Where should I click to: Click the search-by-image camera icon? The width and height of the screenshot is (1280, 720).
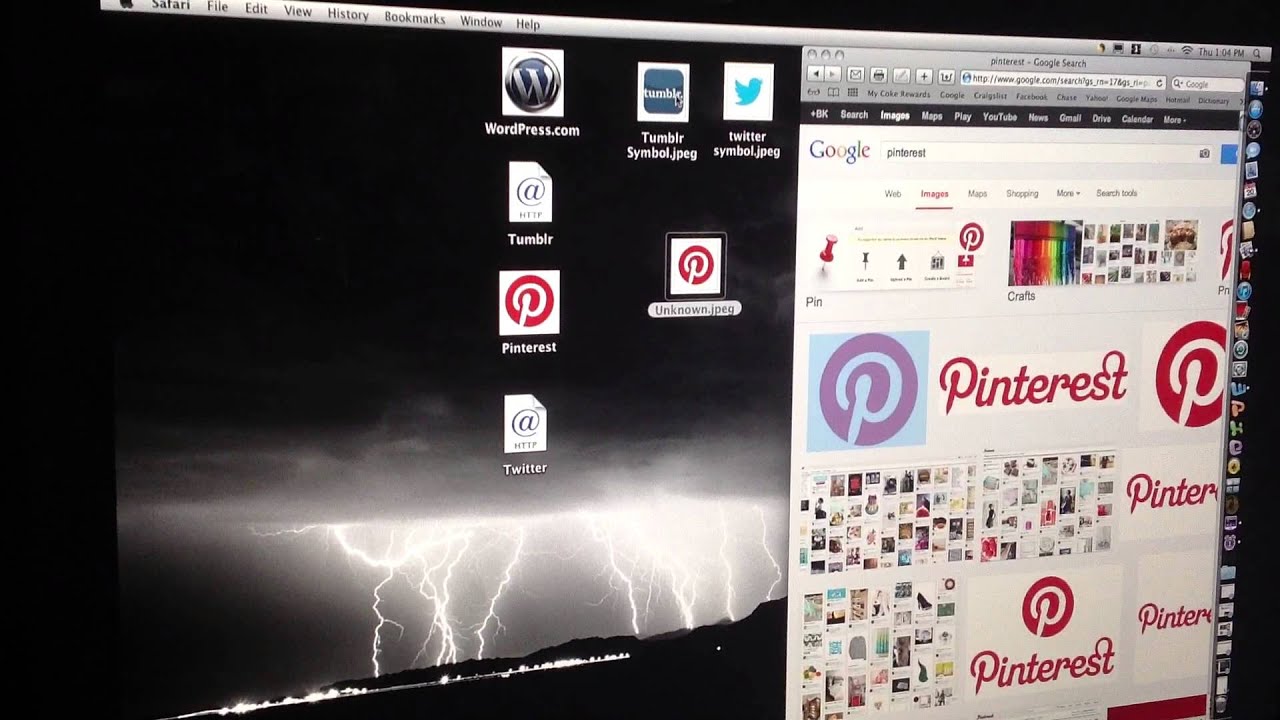pos(1204,153)
